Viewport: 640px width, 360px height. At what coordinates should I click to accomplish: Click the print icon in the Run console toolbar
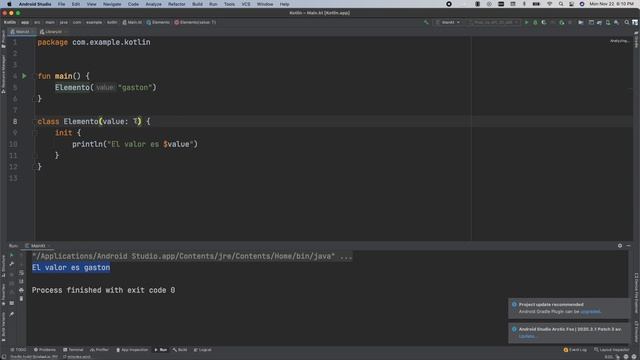(21, 290)
